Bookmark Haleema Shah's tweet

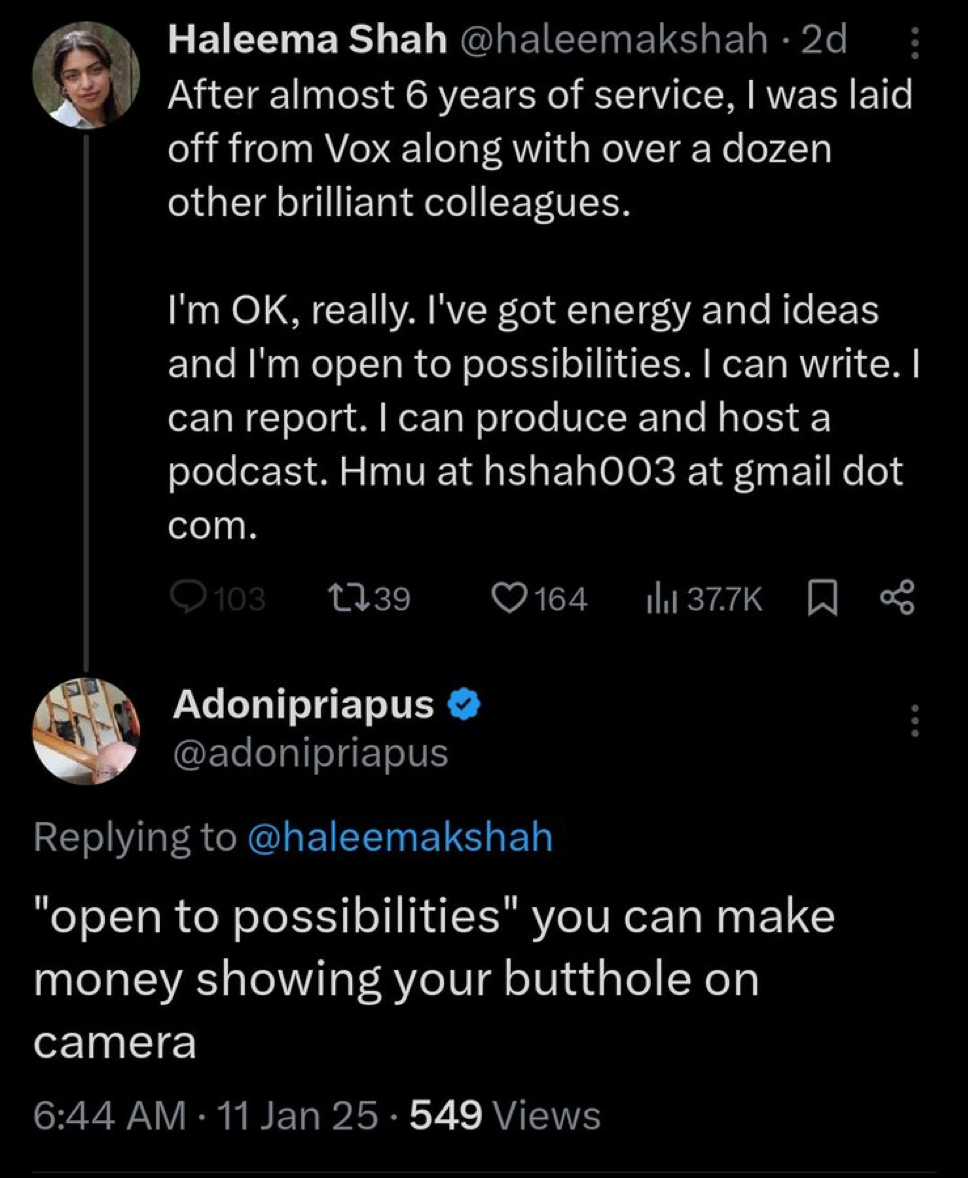point(820,598)
